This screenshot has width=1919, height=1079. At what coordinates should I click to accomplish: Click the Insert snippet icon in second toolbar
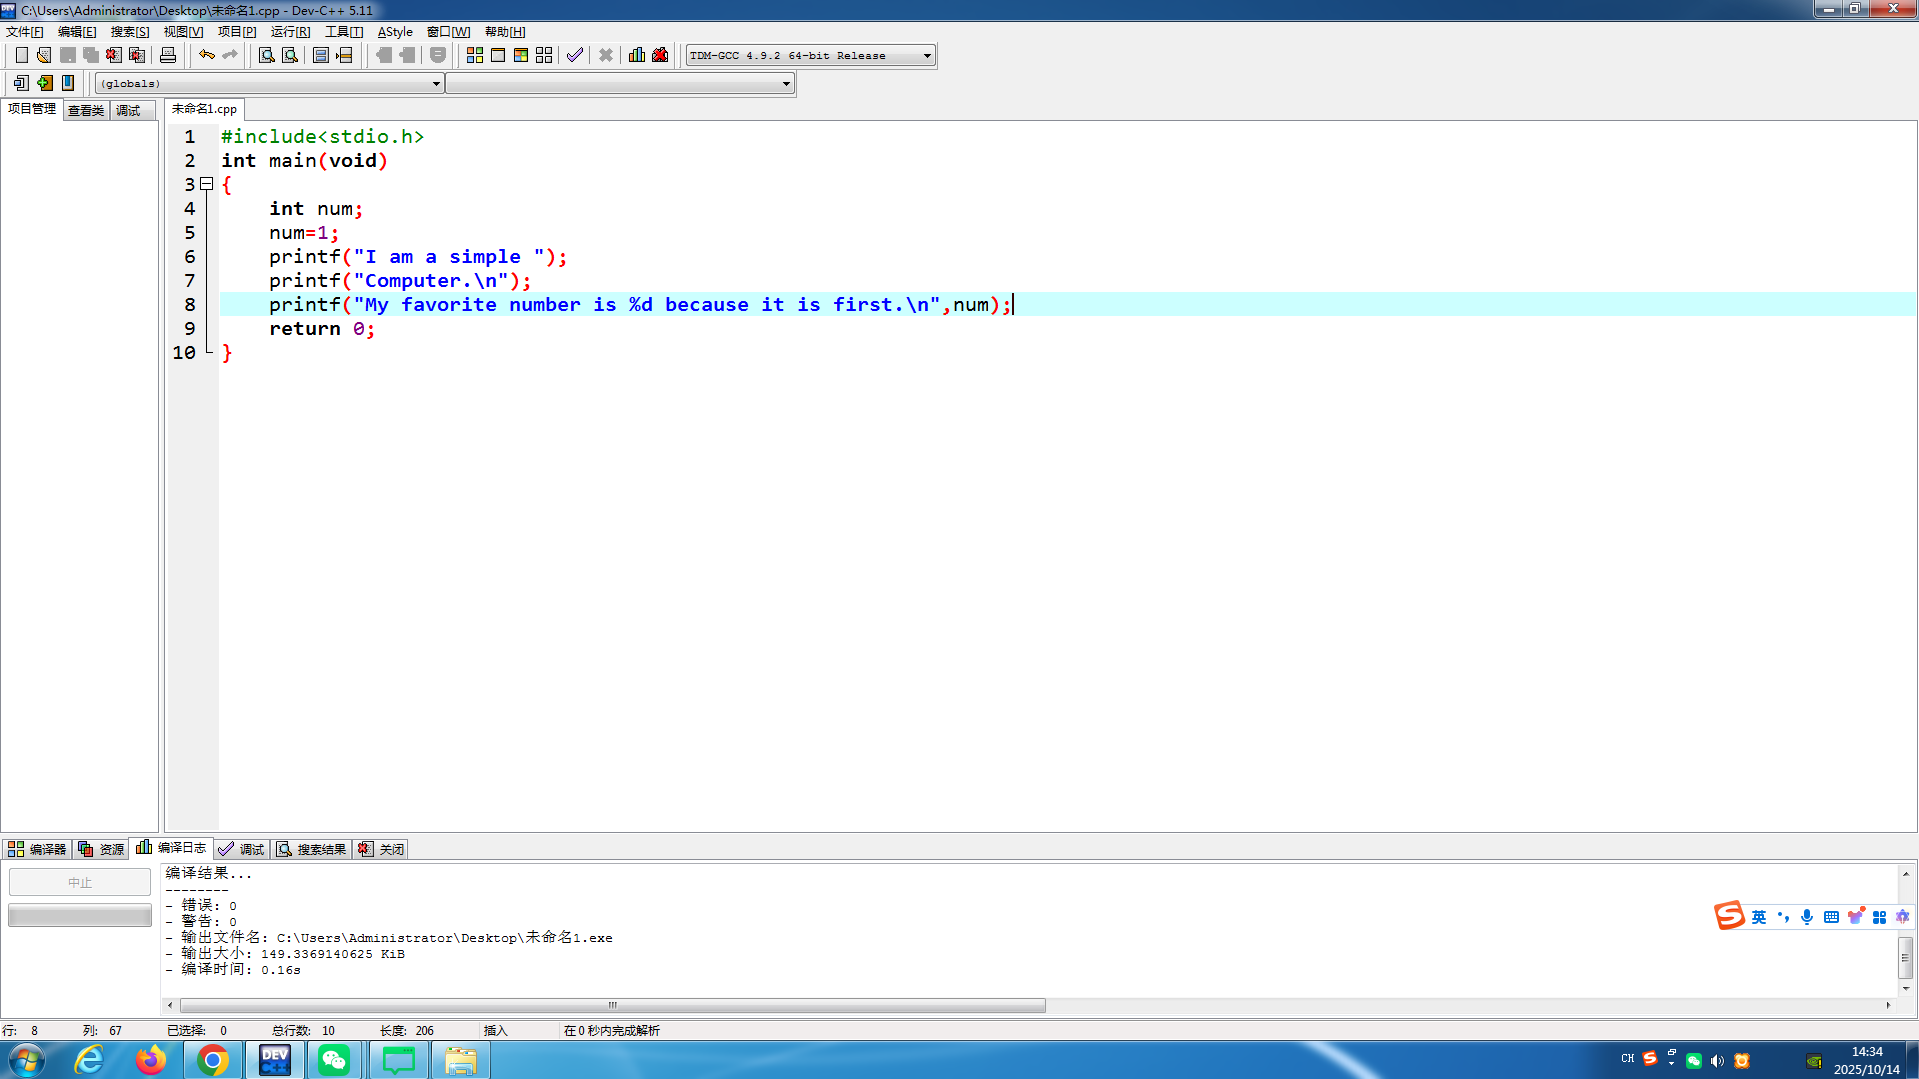(21, 83)
